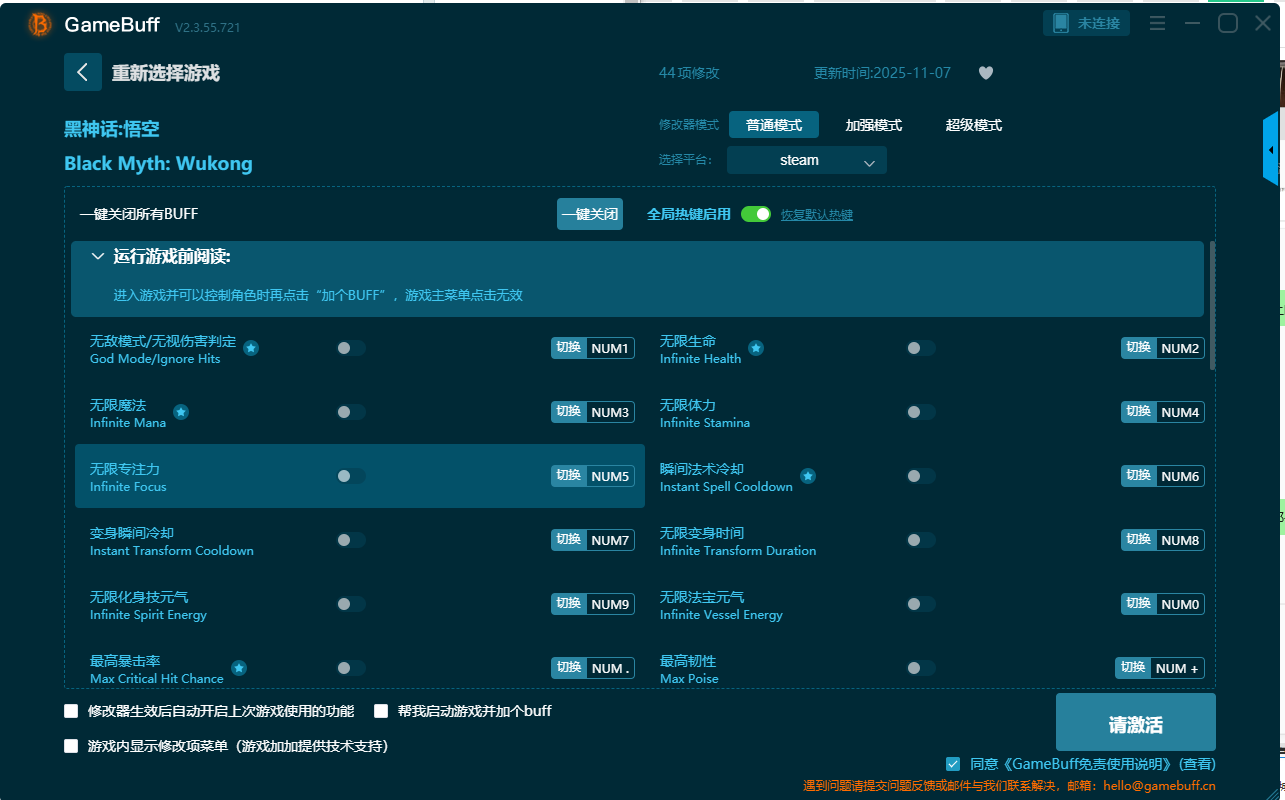Open the hamburger menu icon in title bar
This screenshot has width=1285, height=800.
[1157, 23]
